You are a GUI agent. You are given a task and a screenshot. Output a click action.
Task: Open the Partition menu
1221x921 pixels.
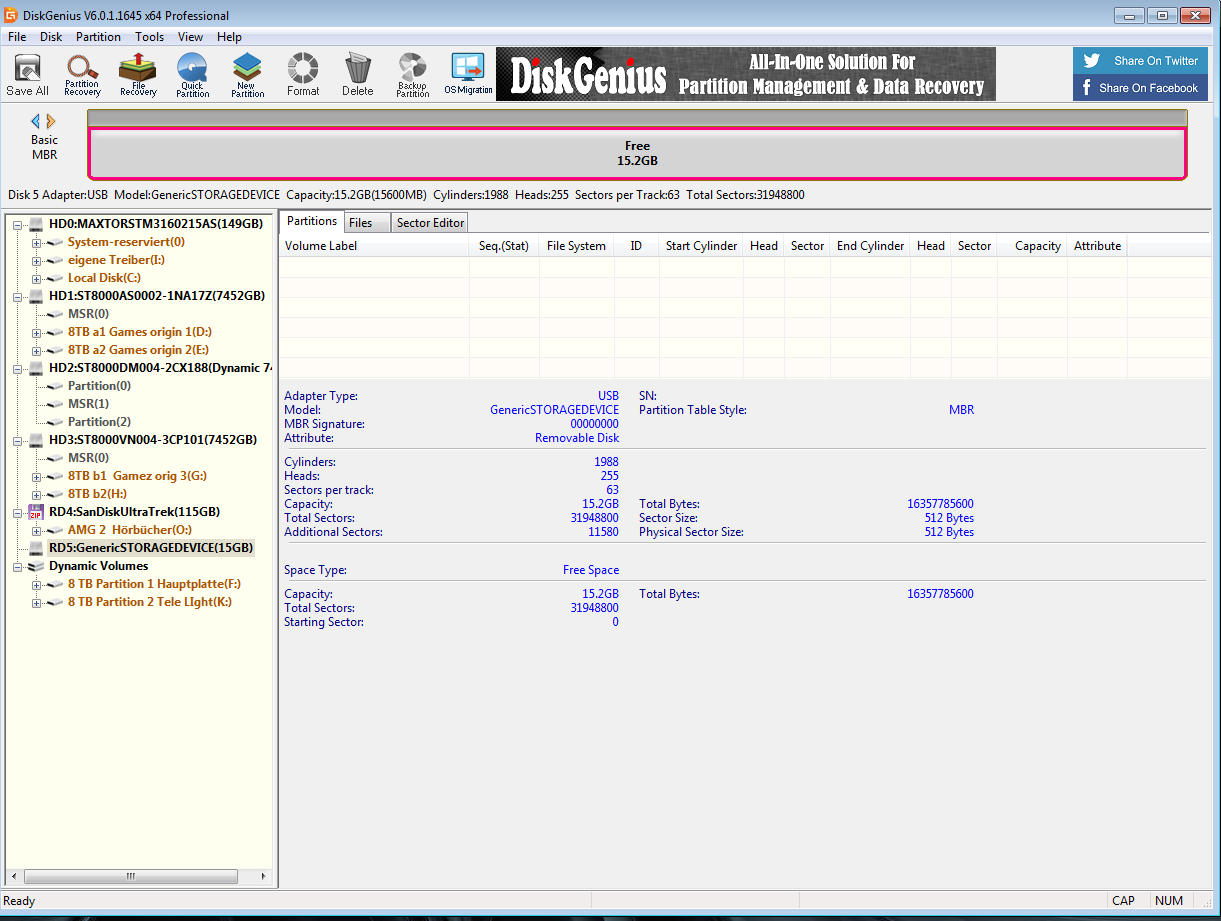point(98,37)
